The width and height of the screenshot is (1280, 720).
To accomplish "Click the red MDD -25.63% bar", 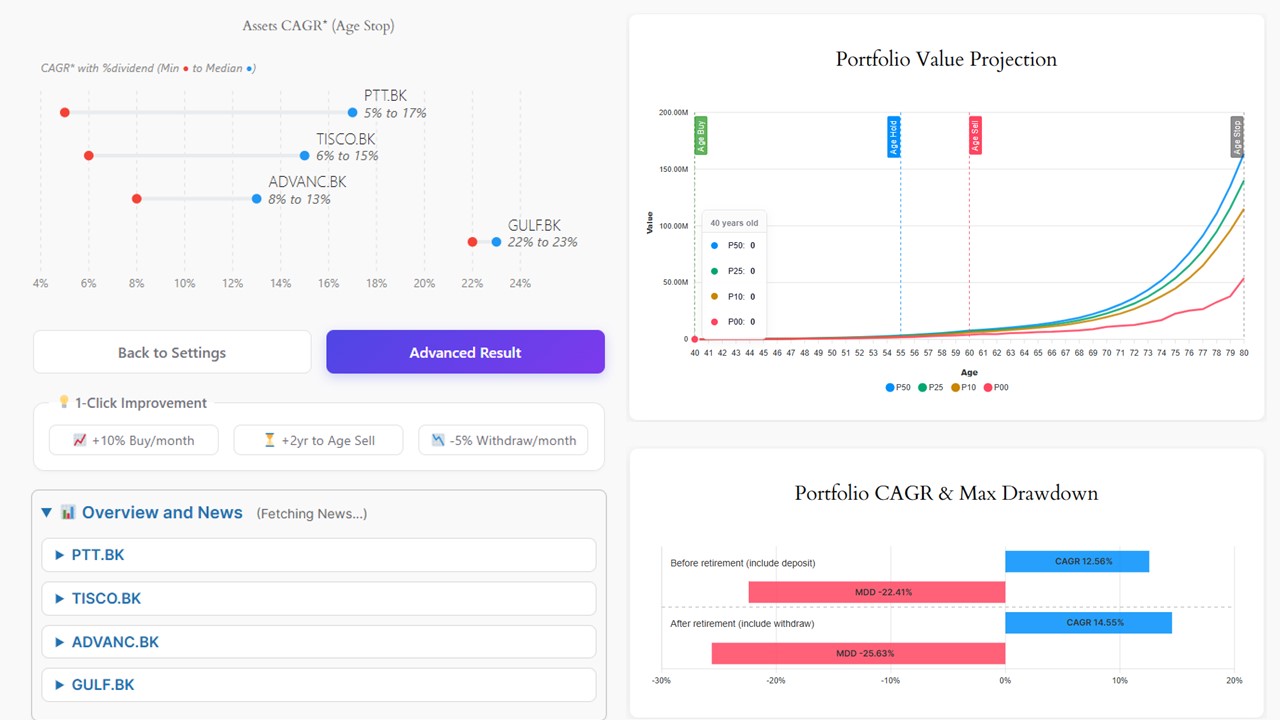I will (x=858, y=654).
